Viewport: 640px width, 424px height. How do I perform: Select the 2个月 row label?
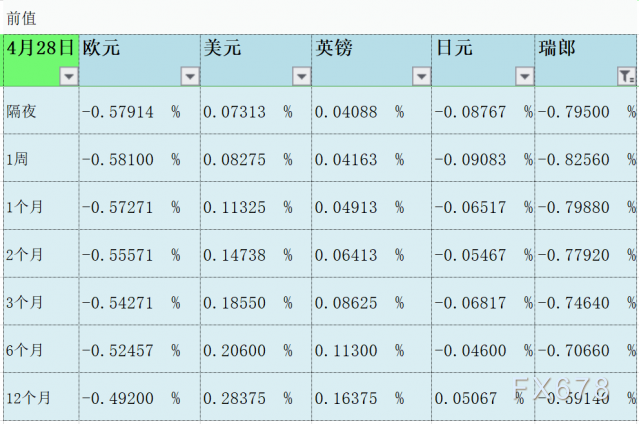pyautogui.click(x=41, y=253)
